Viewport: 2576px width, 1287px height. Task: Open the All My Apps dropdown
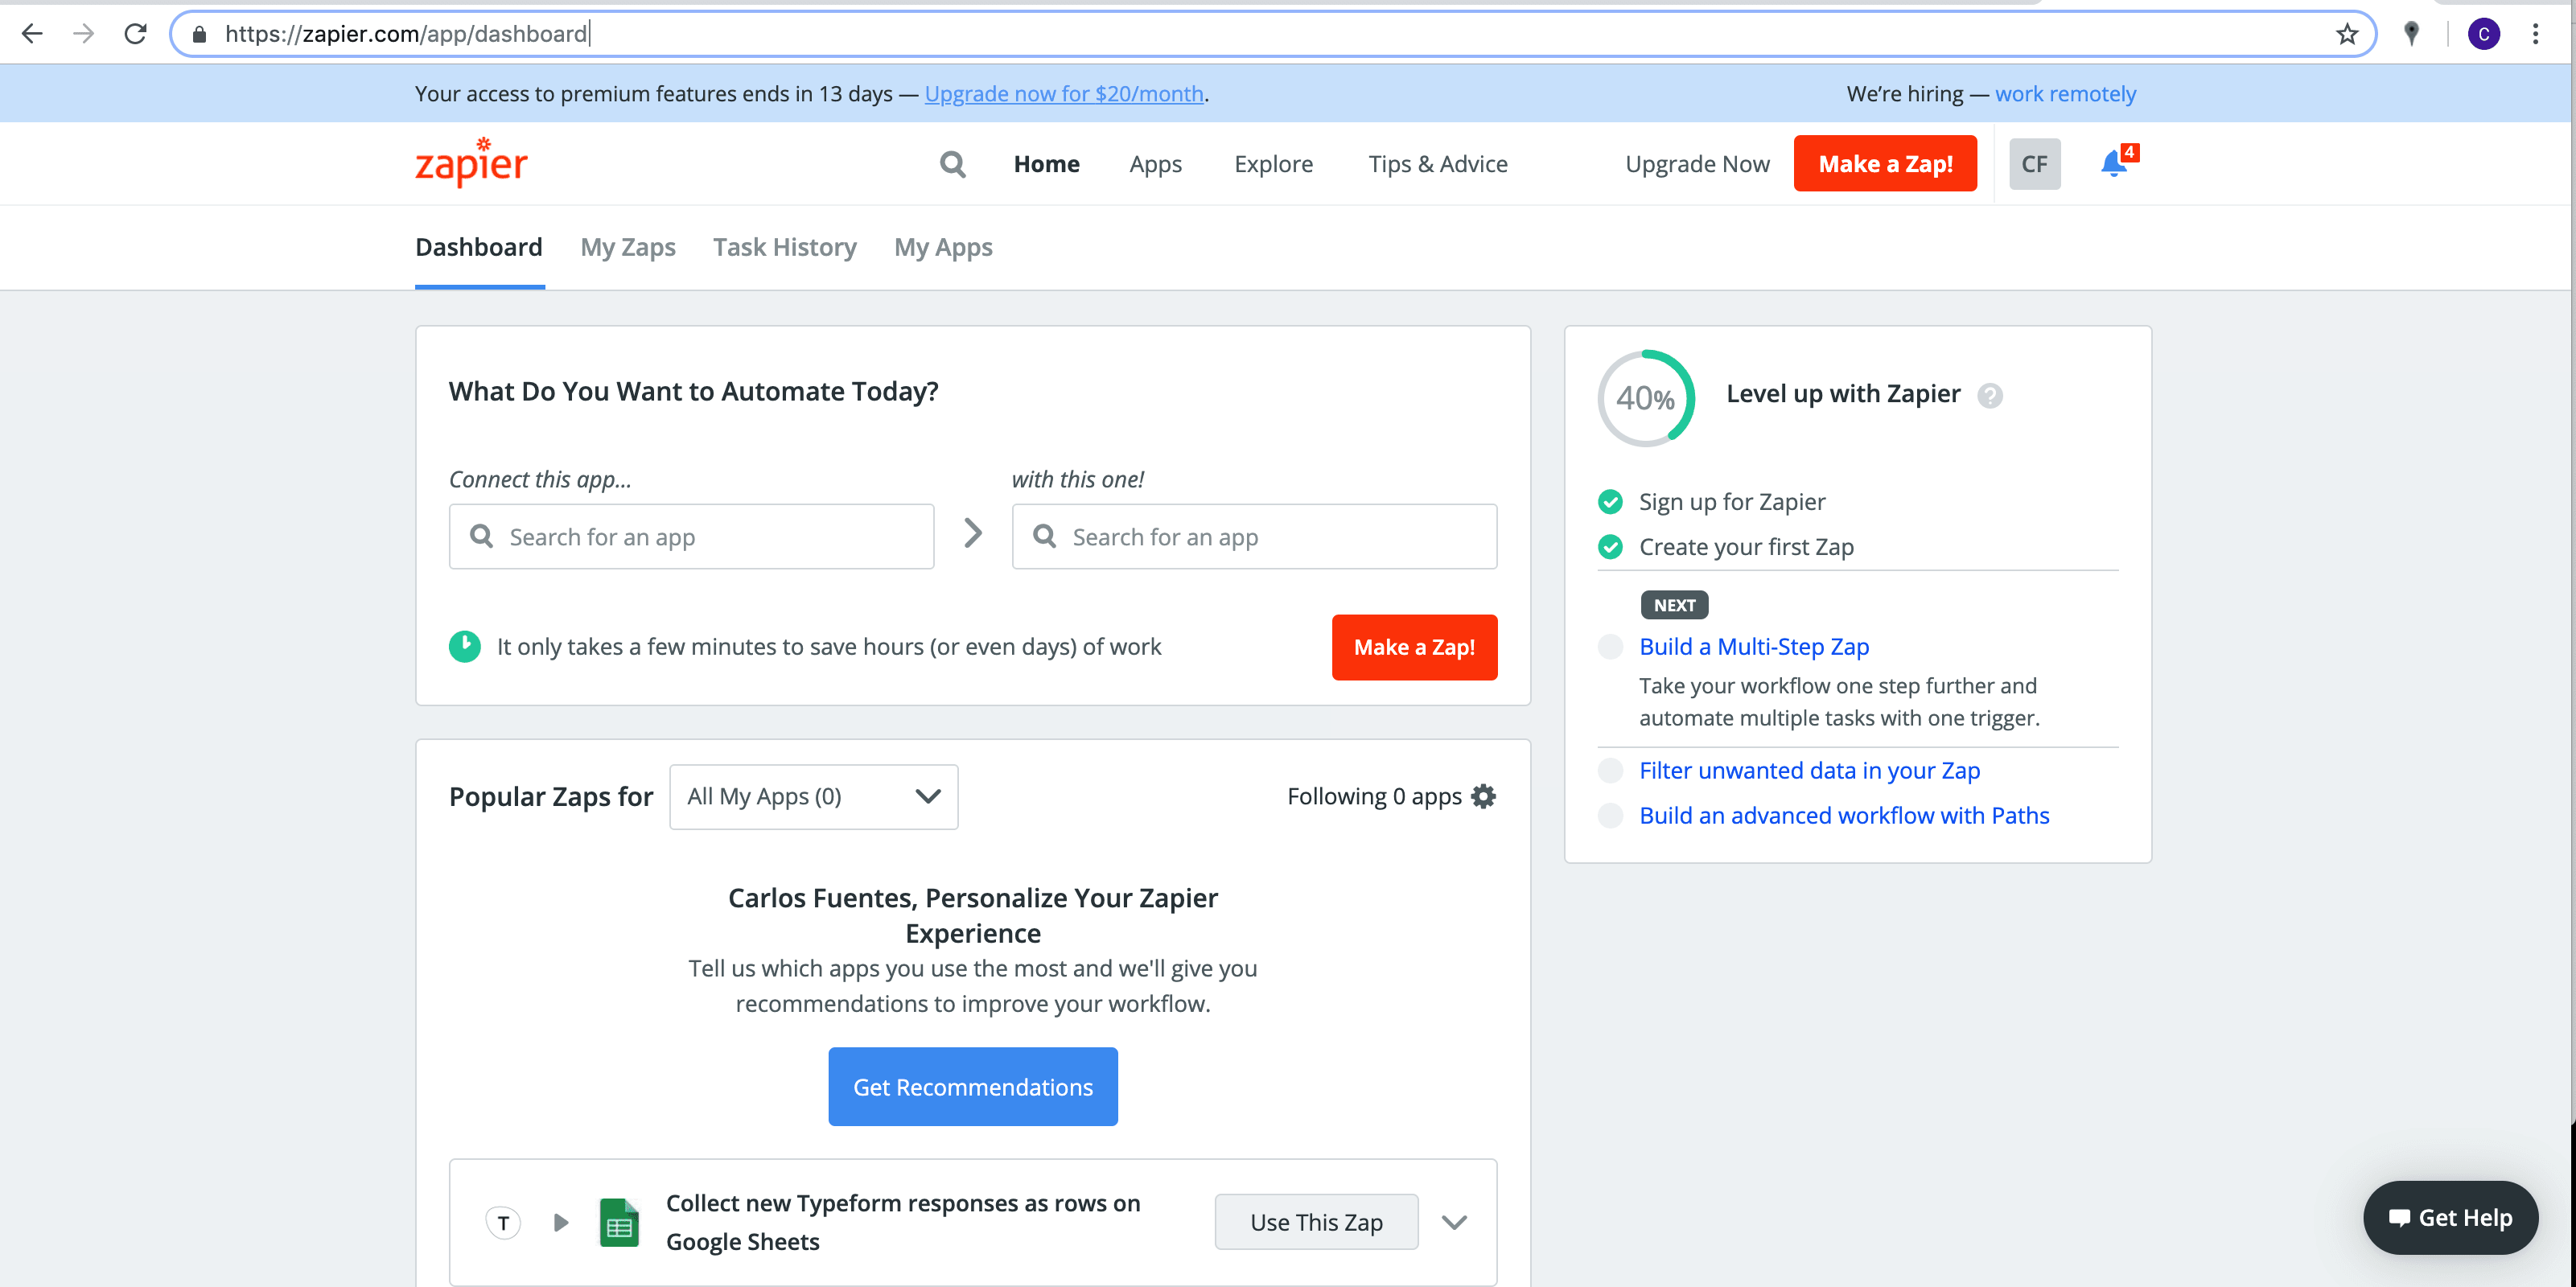[813, 796]
